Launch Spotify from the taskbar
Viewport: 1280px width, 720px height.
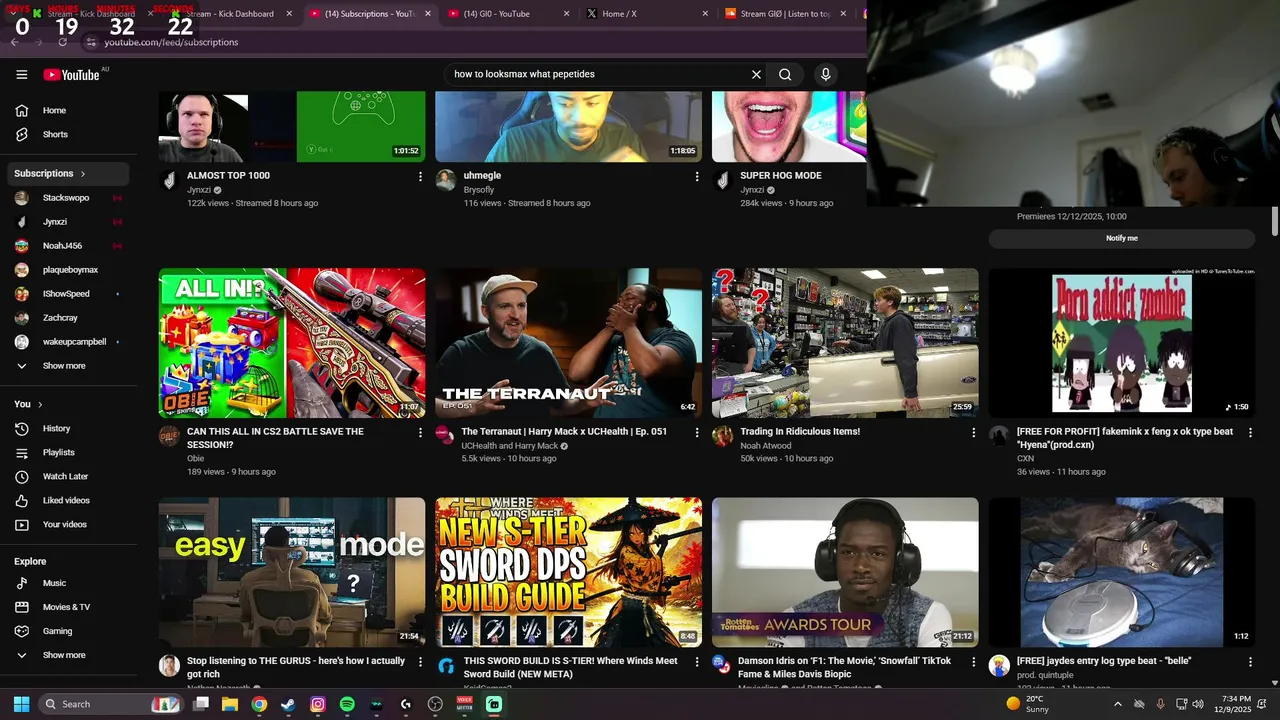coord(347,704)
